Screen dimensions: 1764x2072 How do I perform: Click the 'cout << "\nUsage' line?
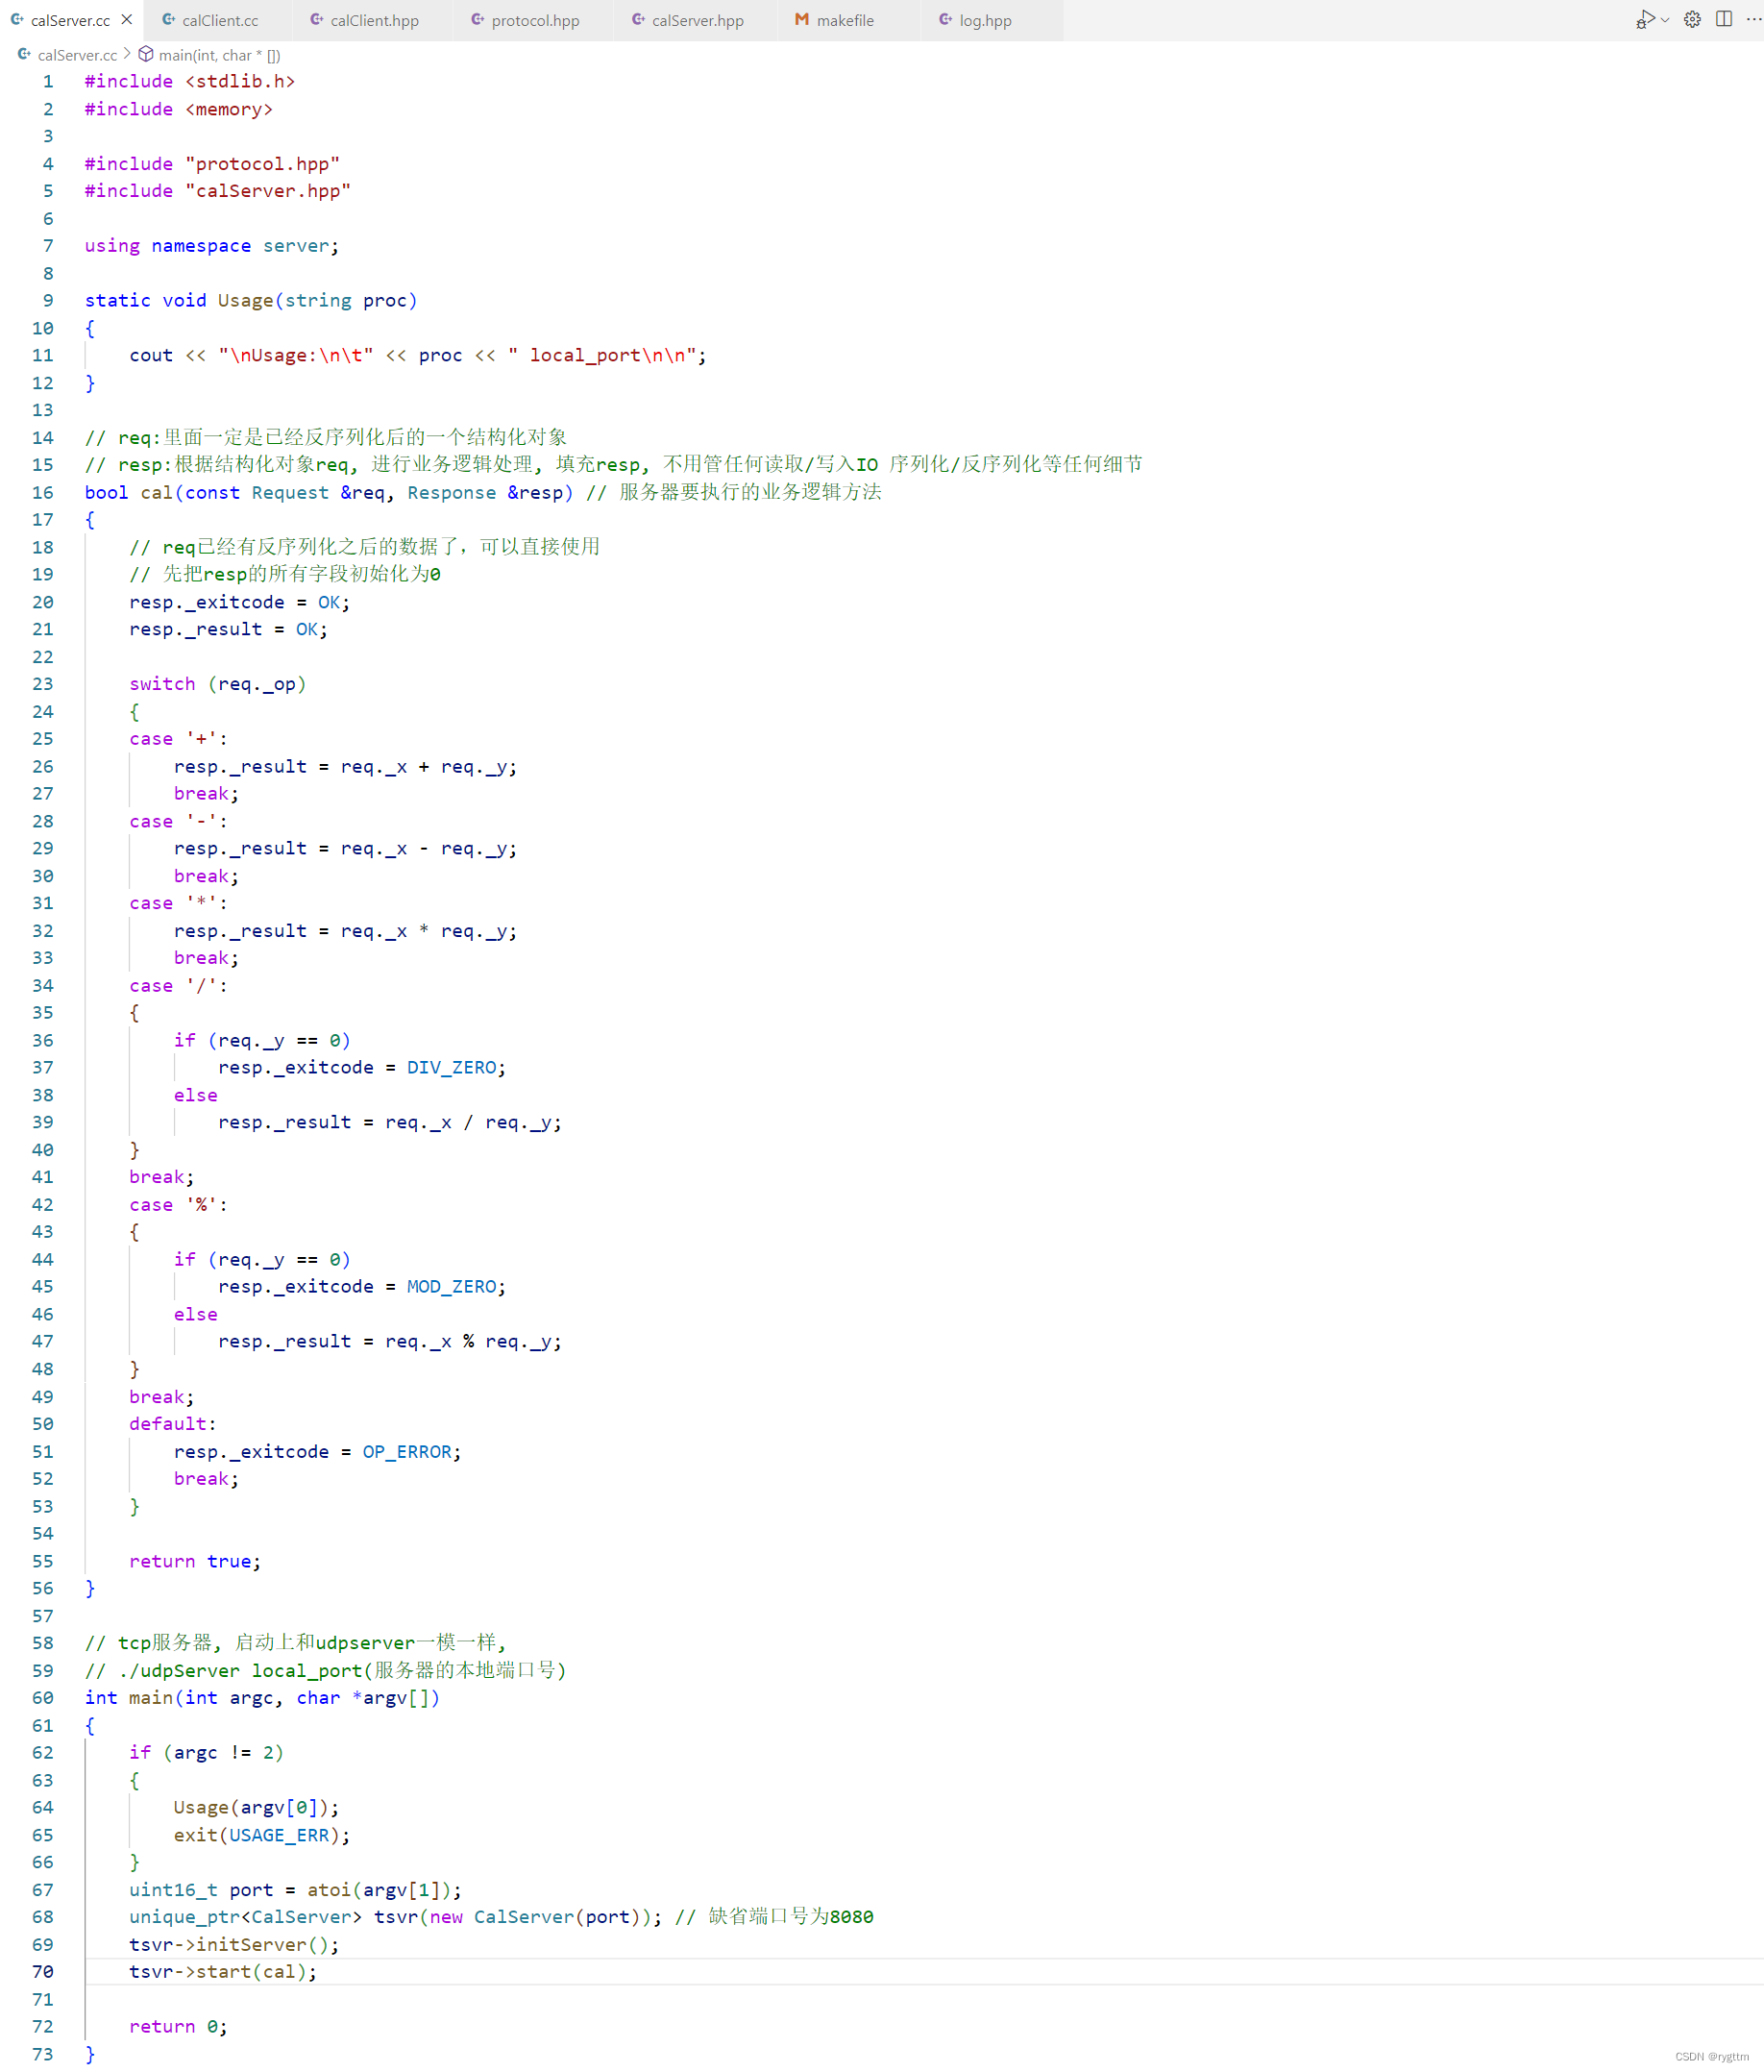pyautogui.click(x=418, y=355)
